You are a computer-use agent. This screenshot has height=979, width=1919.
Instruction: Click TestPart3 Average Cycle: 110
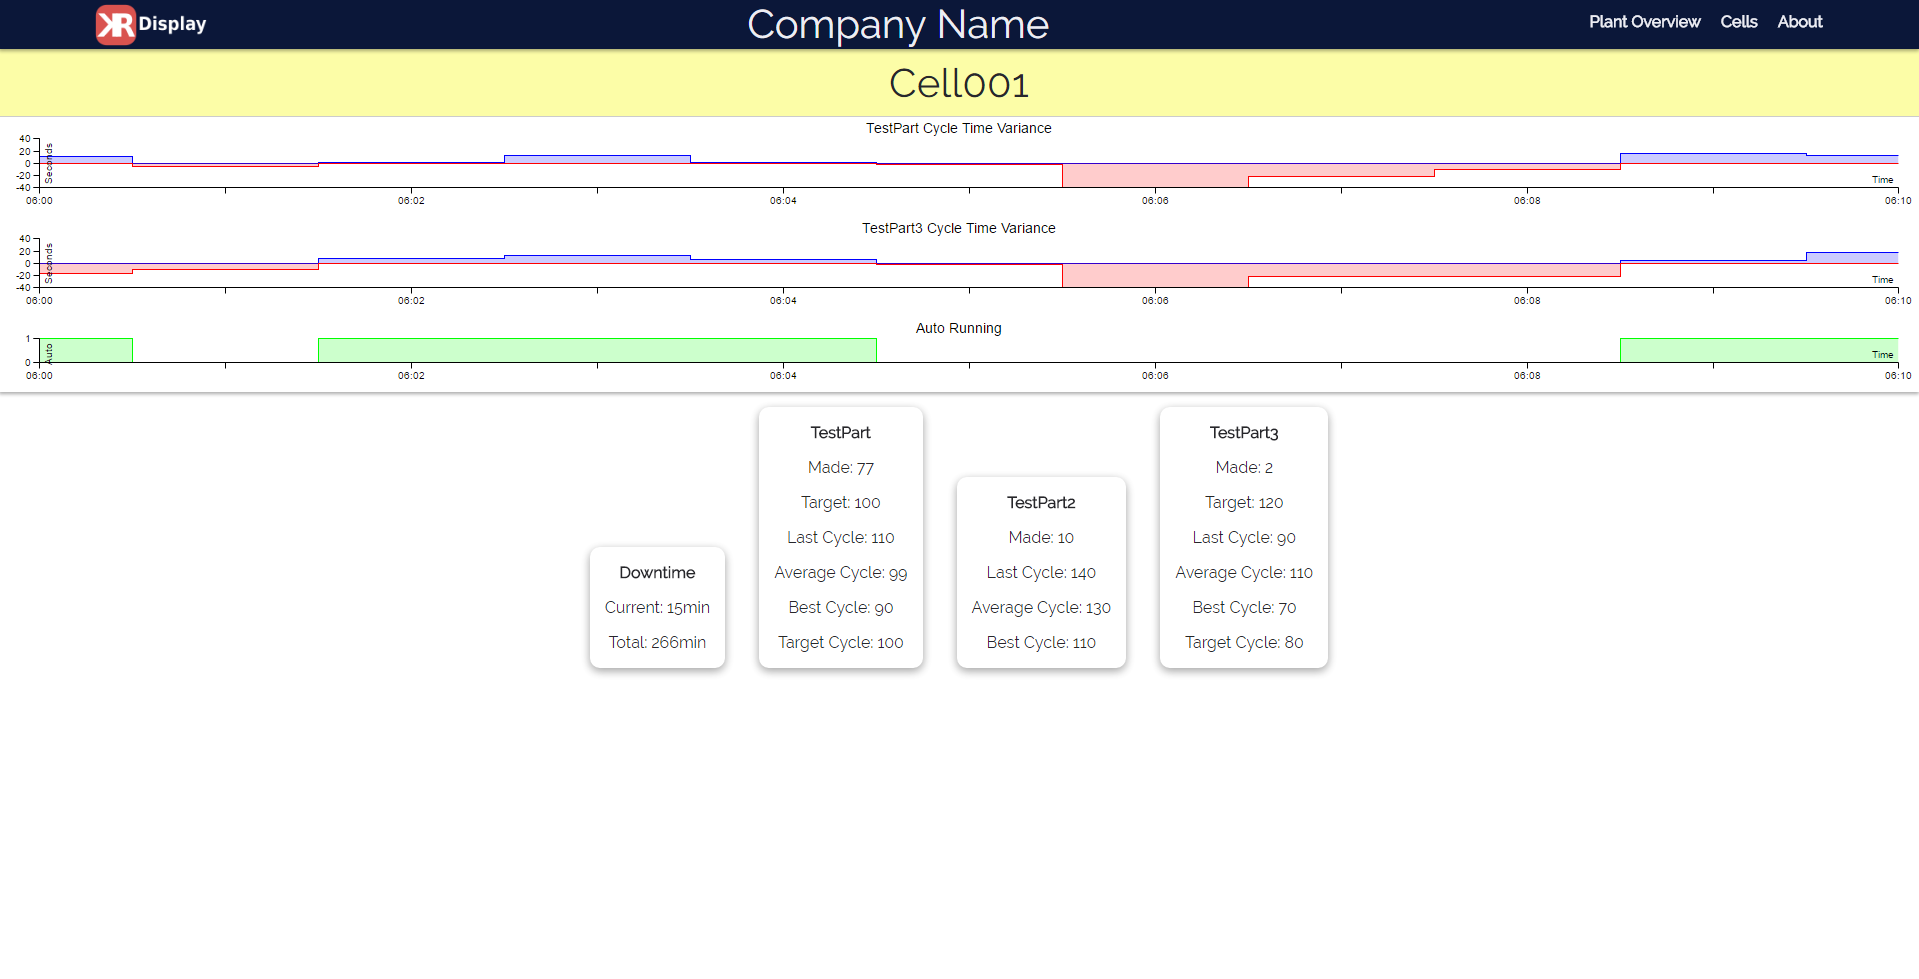click(x=1244, y=573)
